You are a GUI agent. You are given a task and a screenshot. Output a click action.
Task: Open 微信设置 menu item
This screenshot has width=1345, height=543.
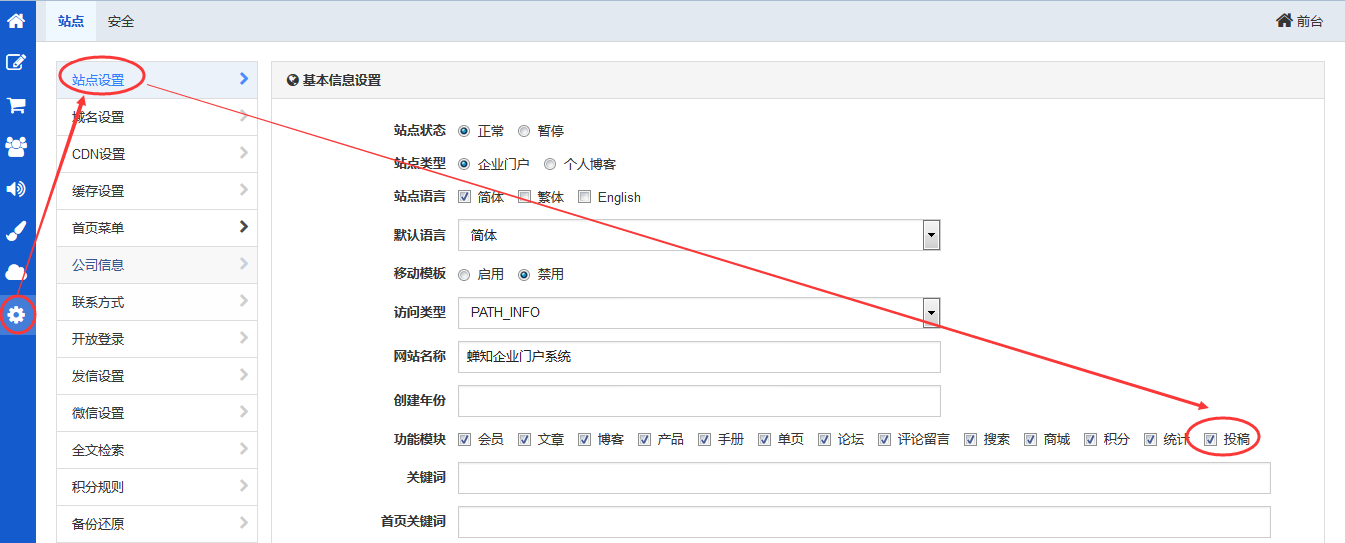(157, 413)
